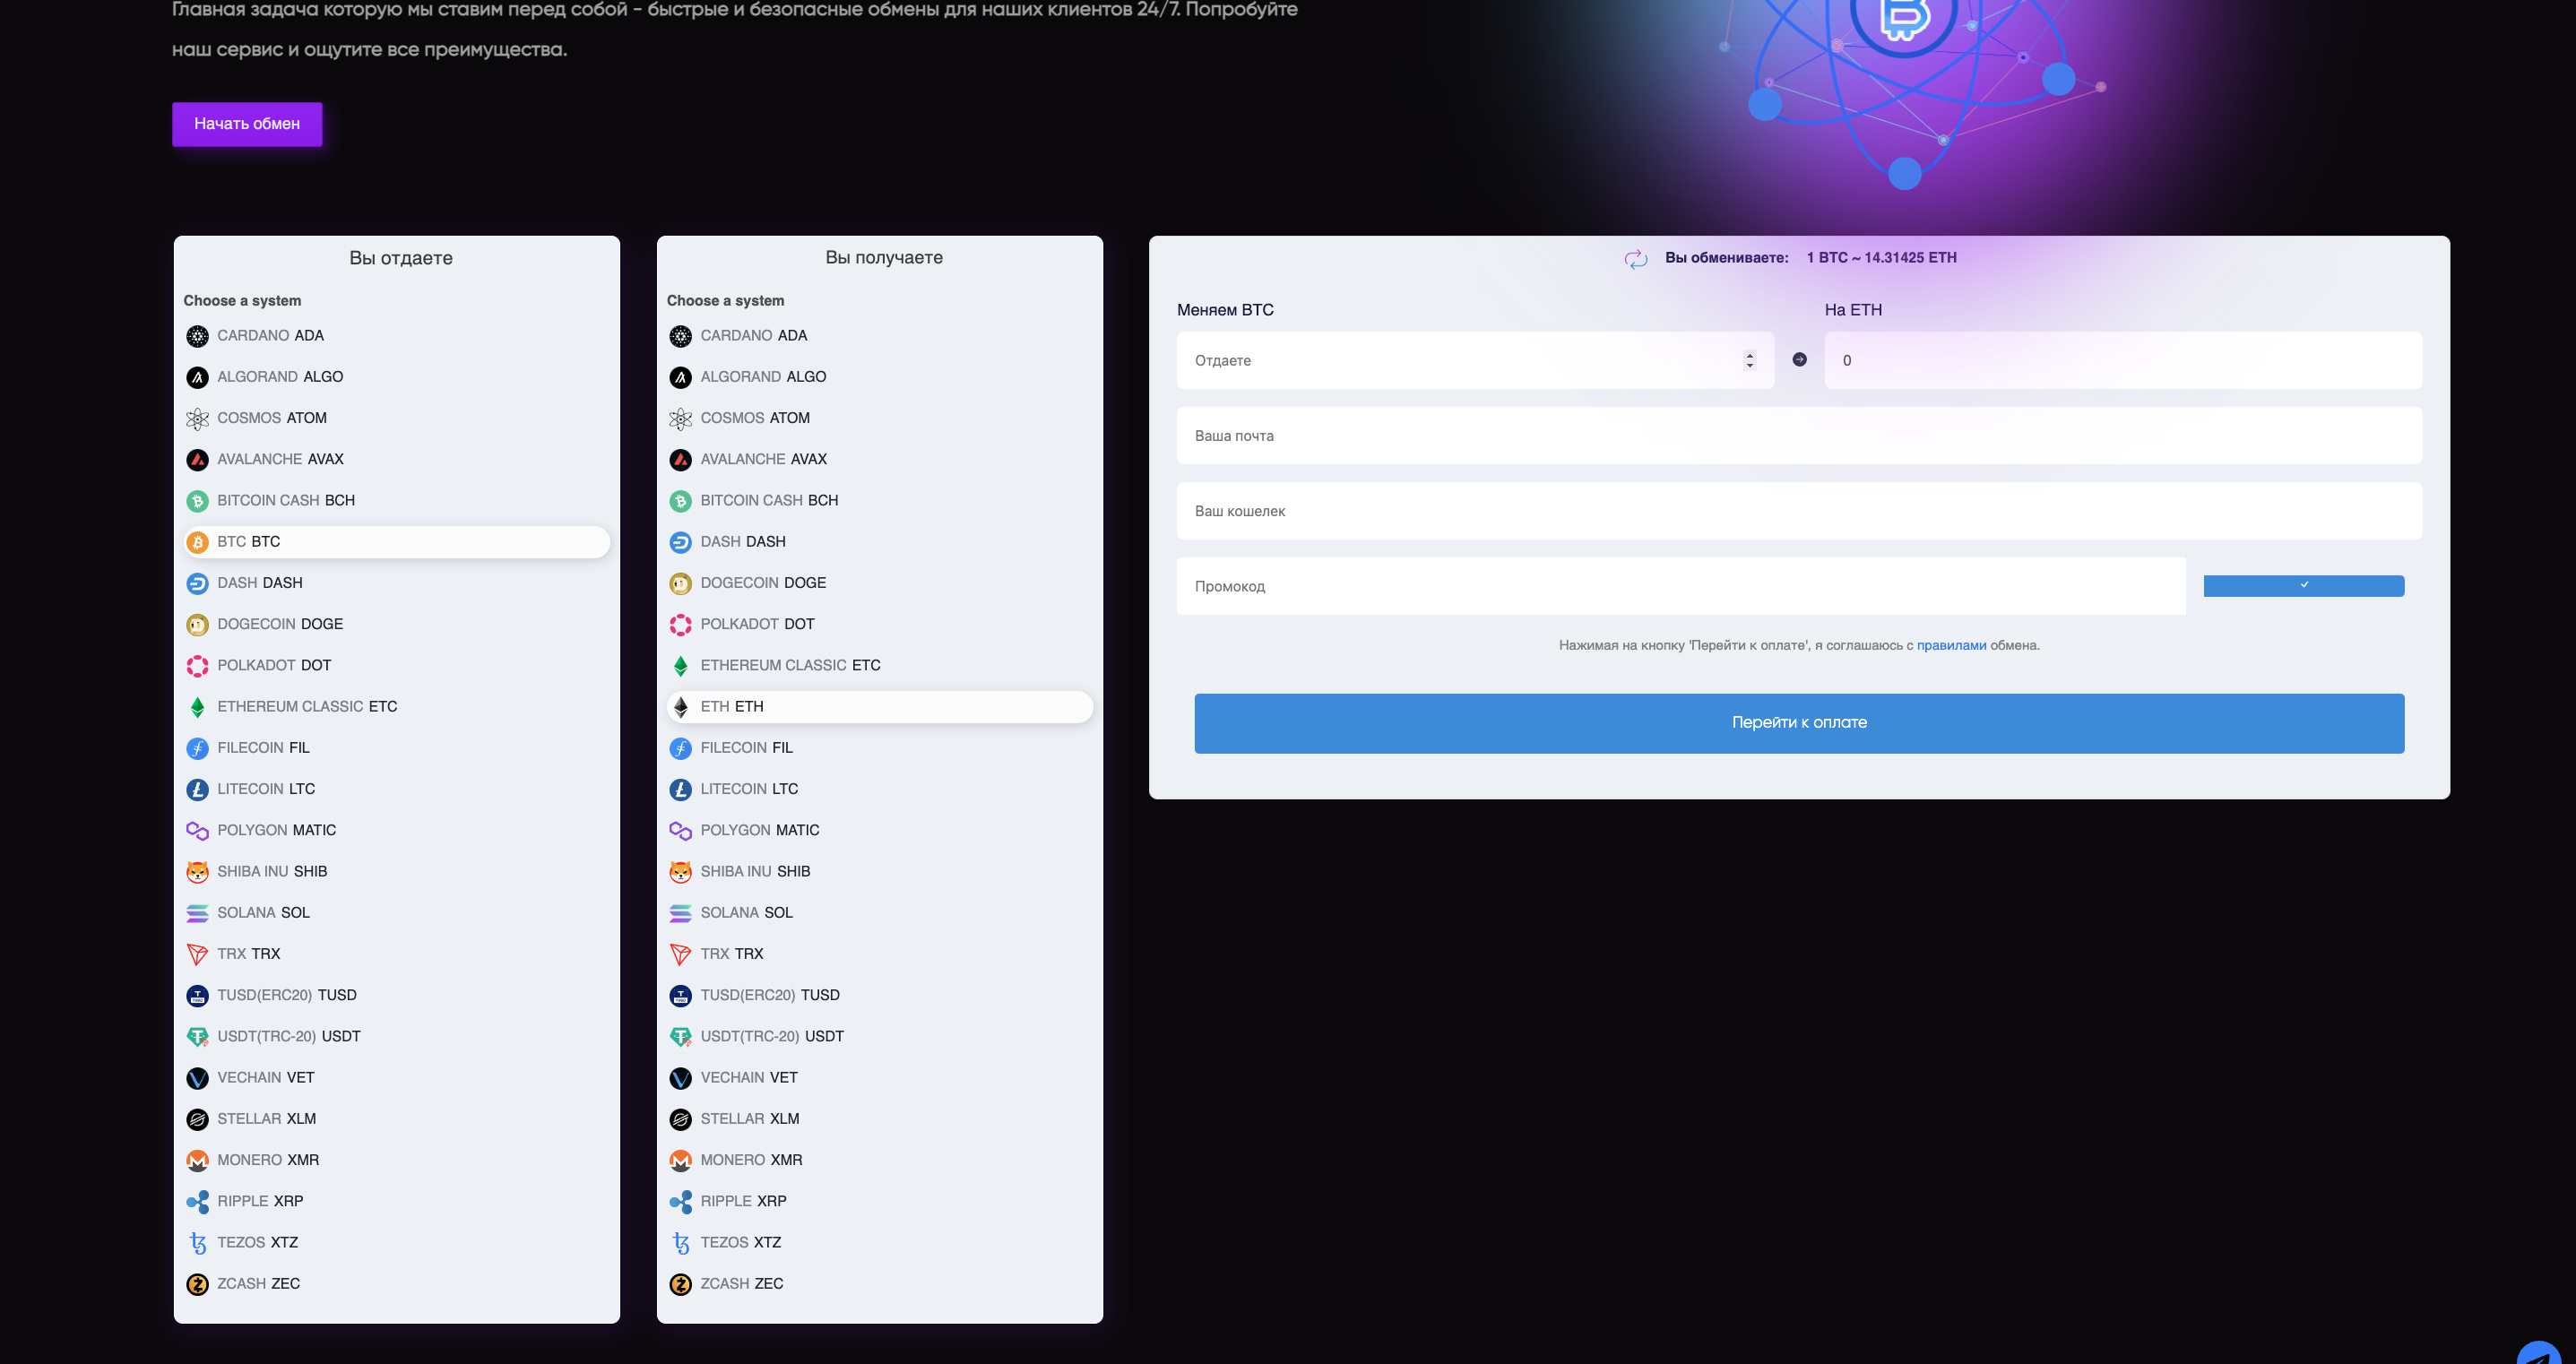Click the Telegram chat icon at bottom corner
This screenshot has height=1364, width=2576.
(x=2538, y=1354)
